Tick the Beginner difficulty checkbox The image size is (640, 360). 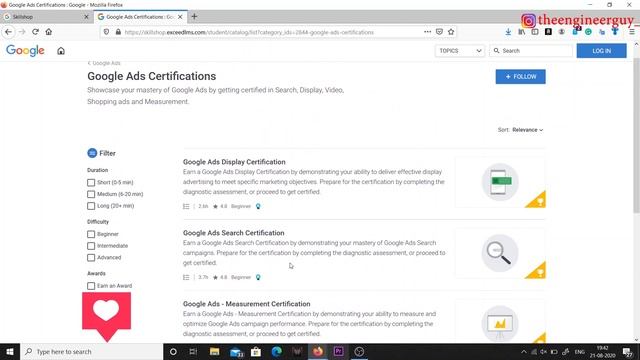91,234
